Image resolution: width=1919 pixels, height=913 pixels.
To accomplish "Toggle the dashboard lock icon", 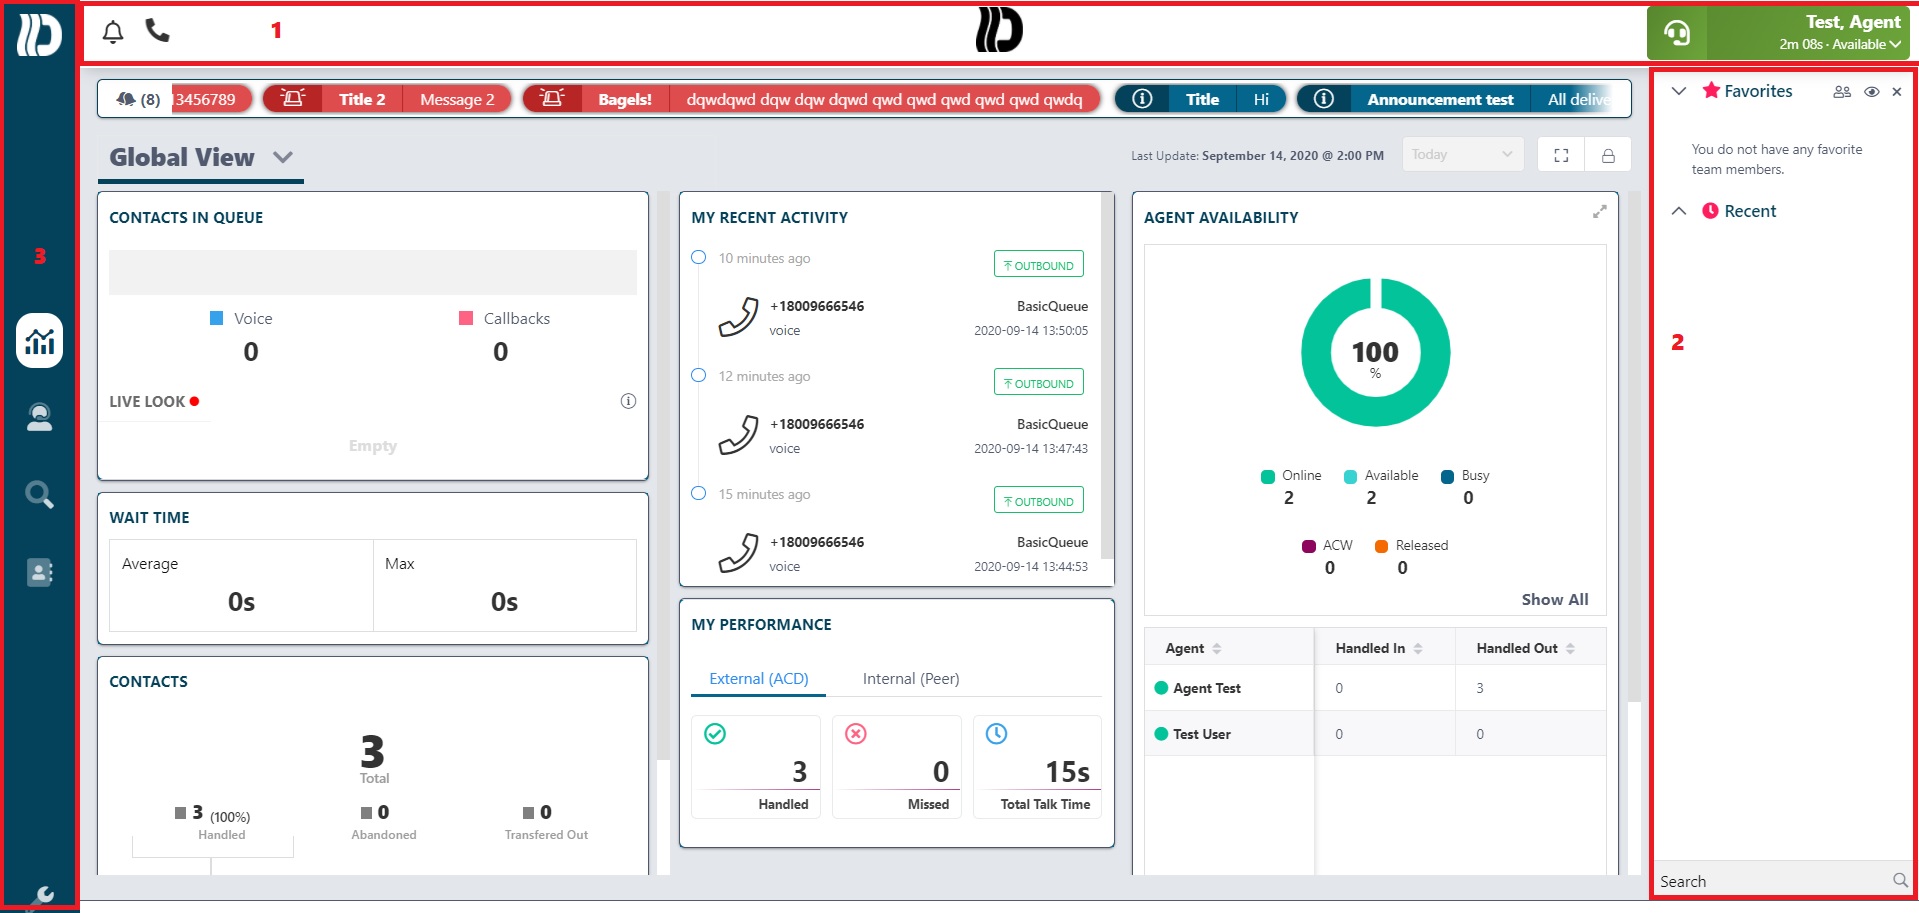I will tap(1608, 155).
